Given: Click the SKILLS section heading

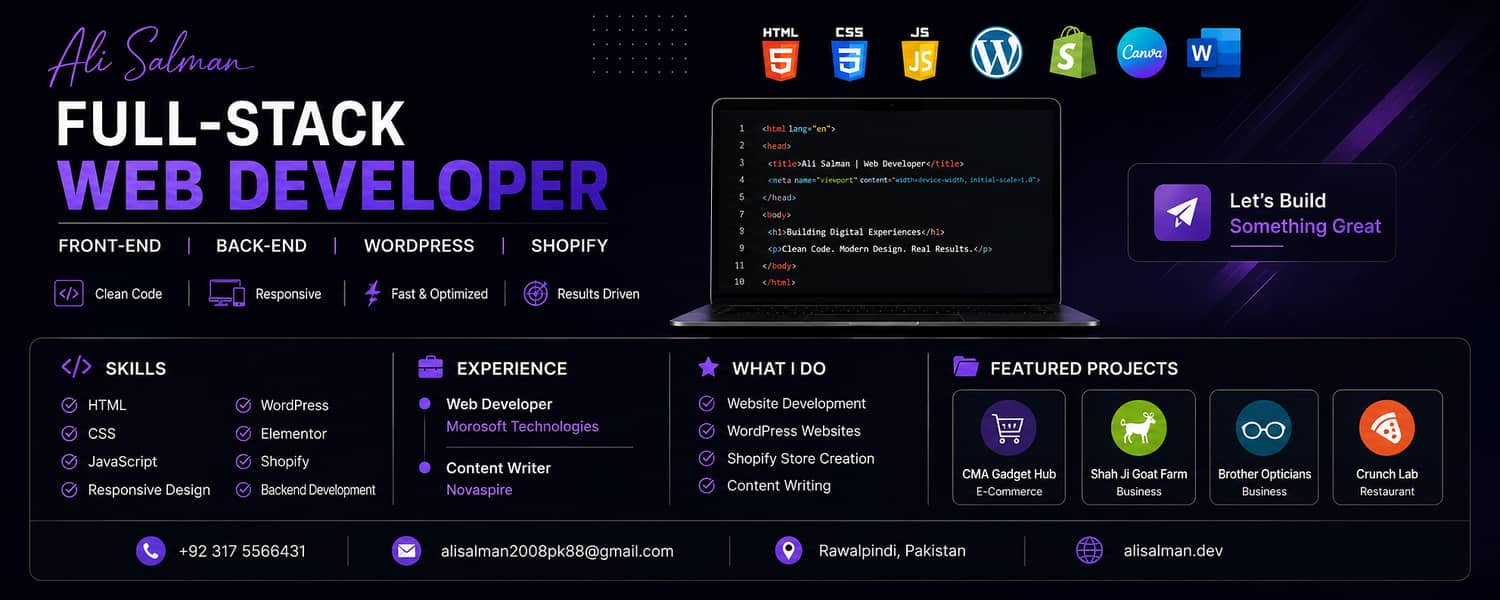Looking at the screenshot, I should pos(136,368).
